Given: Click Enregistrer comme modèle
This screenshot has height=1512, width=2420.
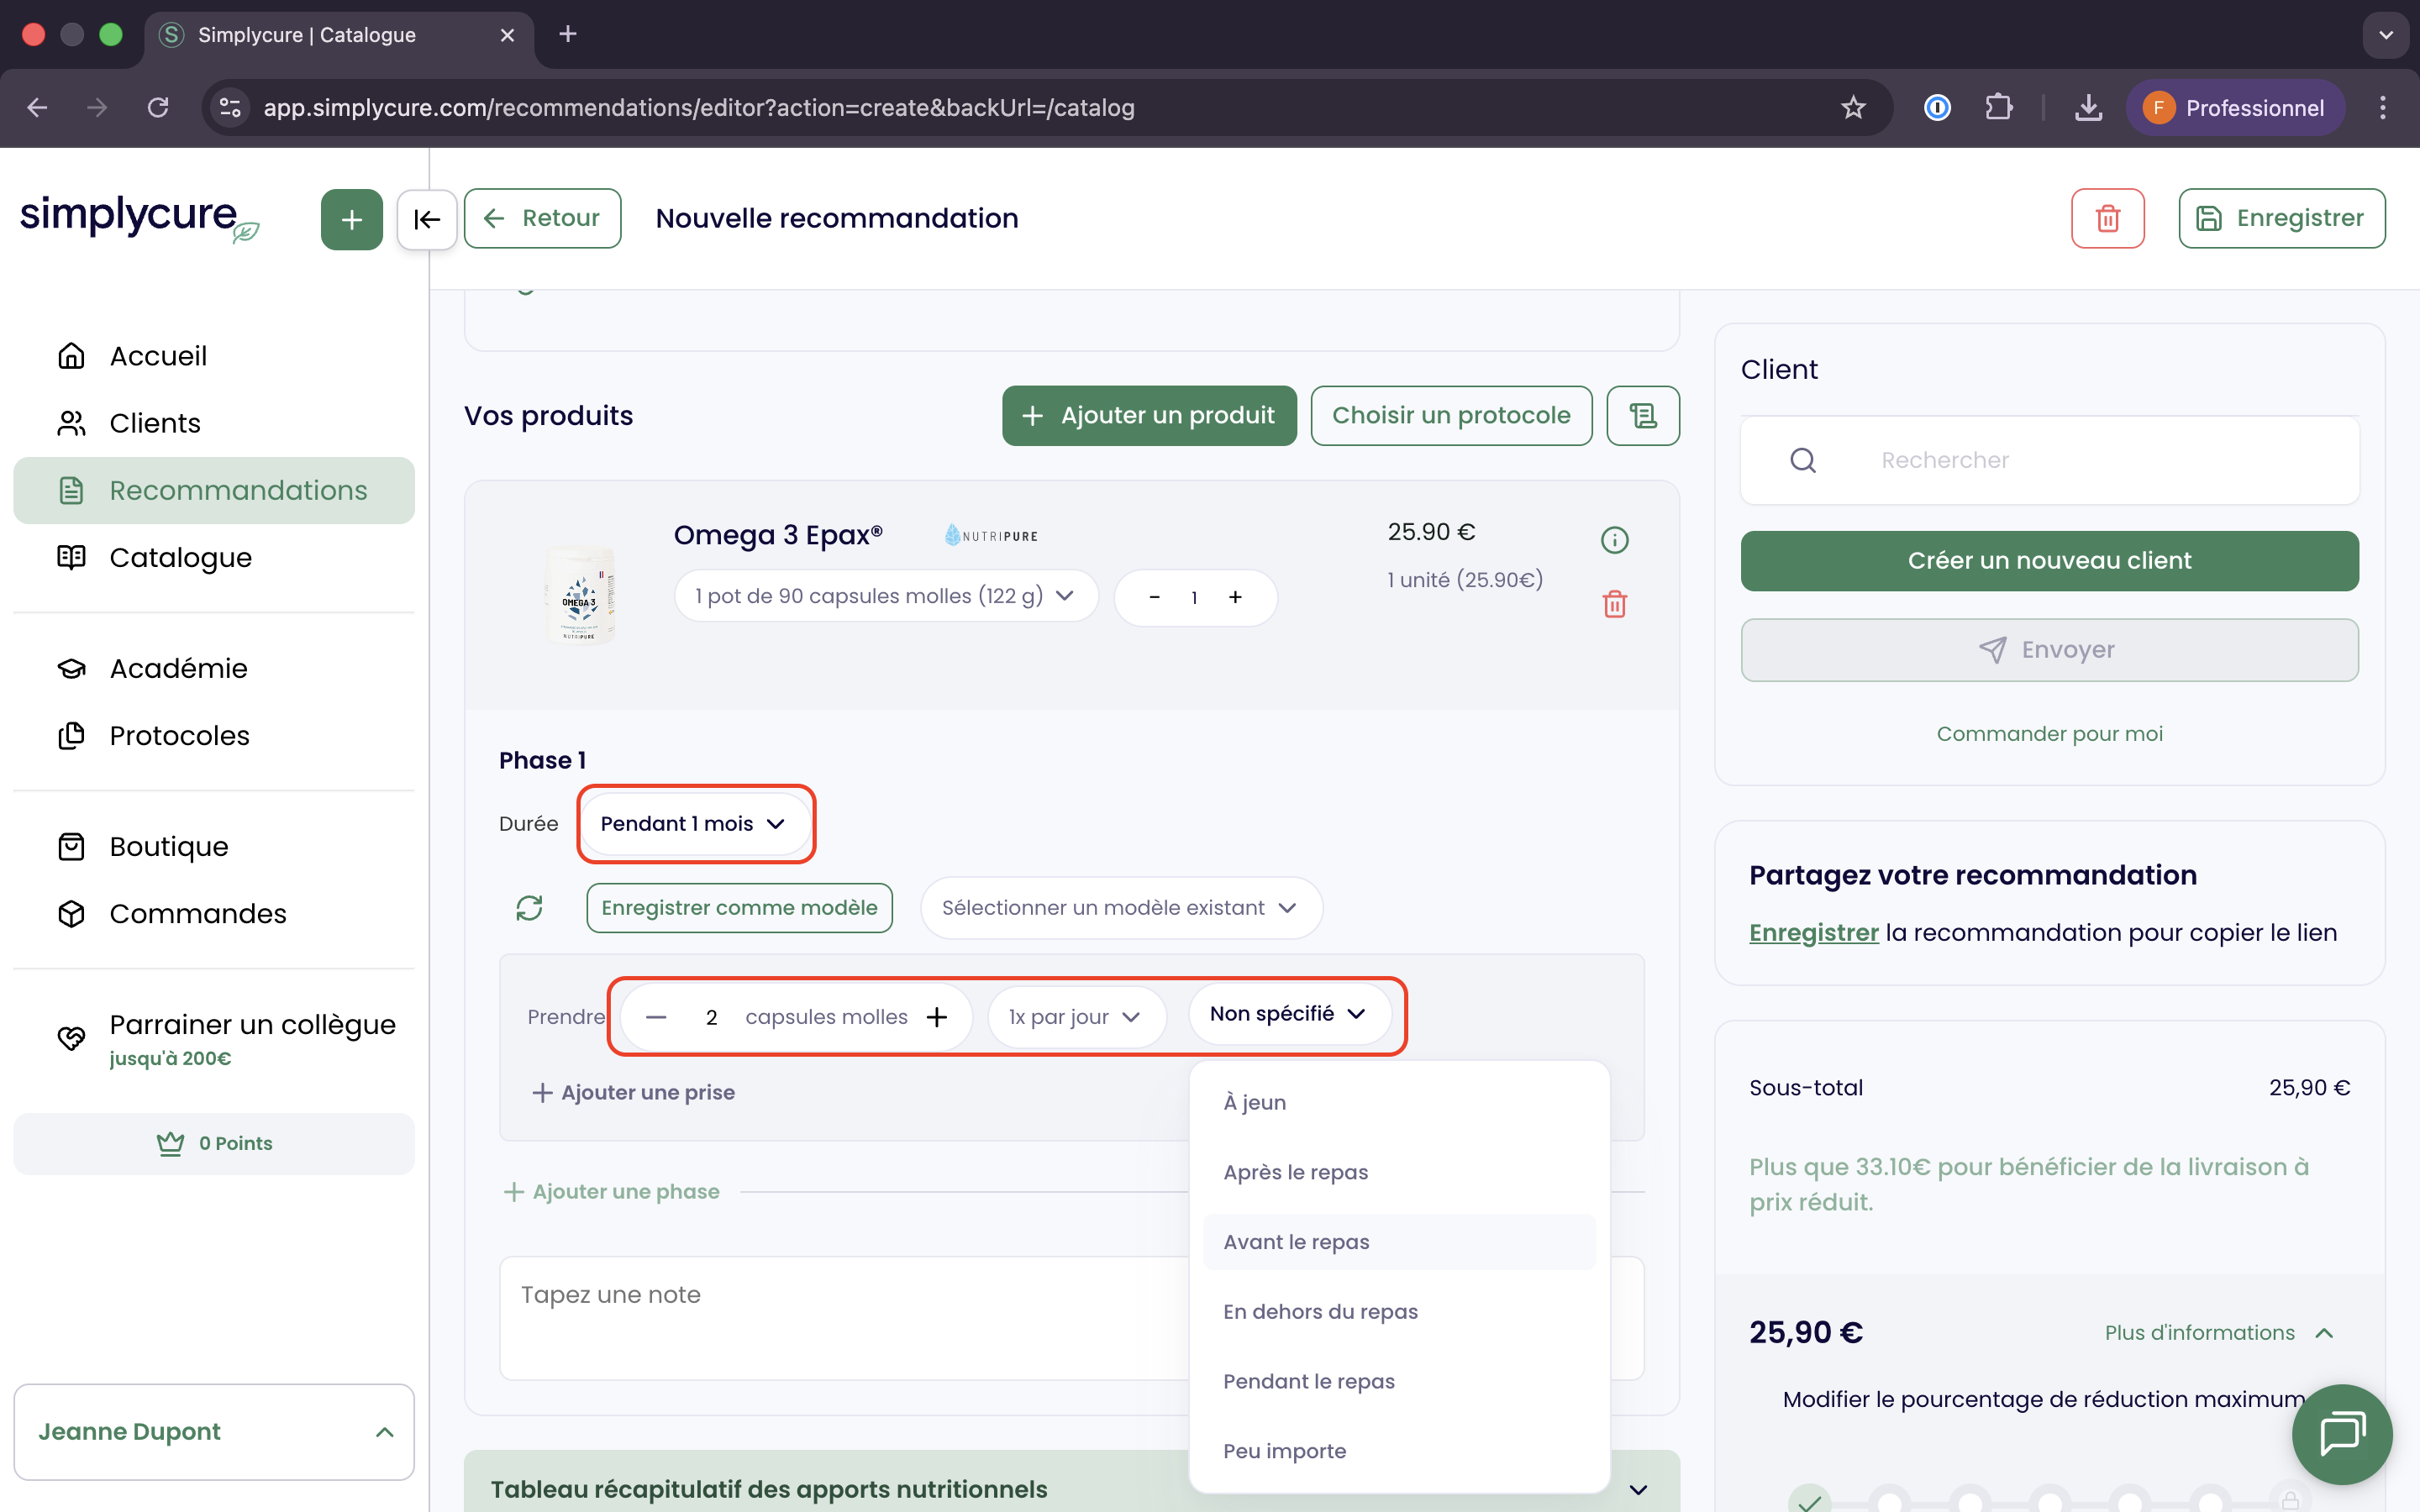Looking at the screenshot, I should [739, 907].
